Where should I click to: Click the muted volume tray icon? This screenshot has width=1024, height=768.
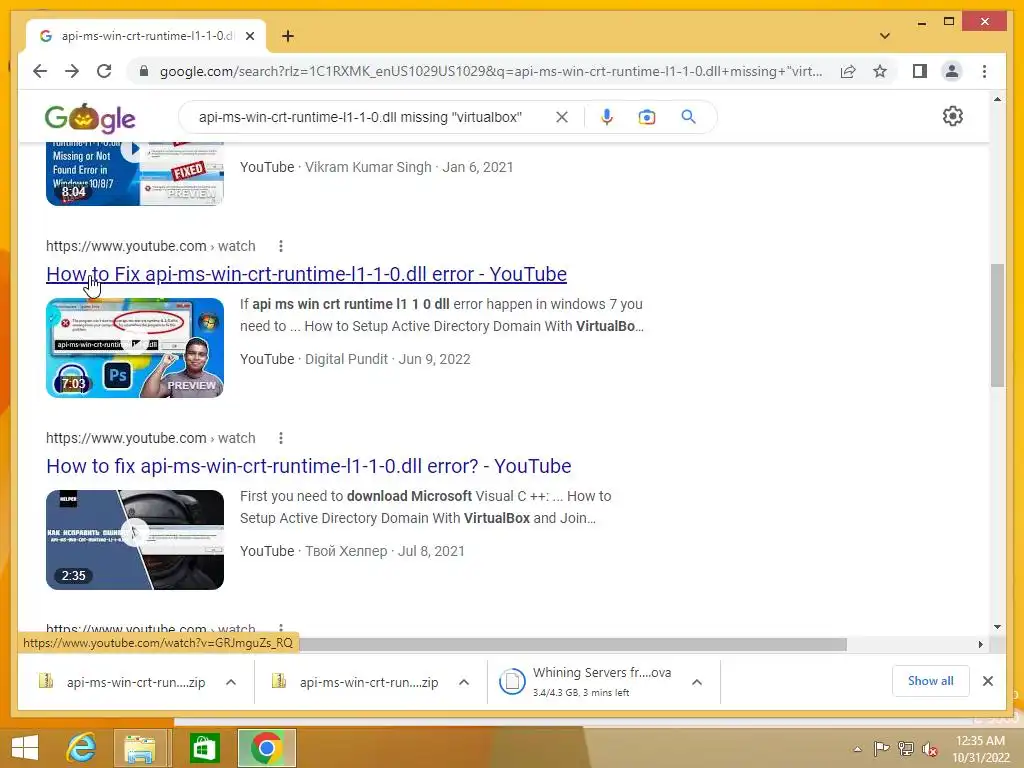pos(929,749)
